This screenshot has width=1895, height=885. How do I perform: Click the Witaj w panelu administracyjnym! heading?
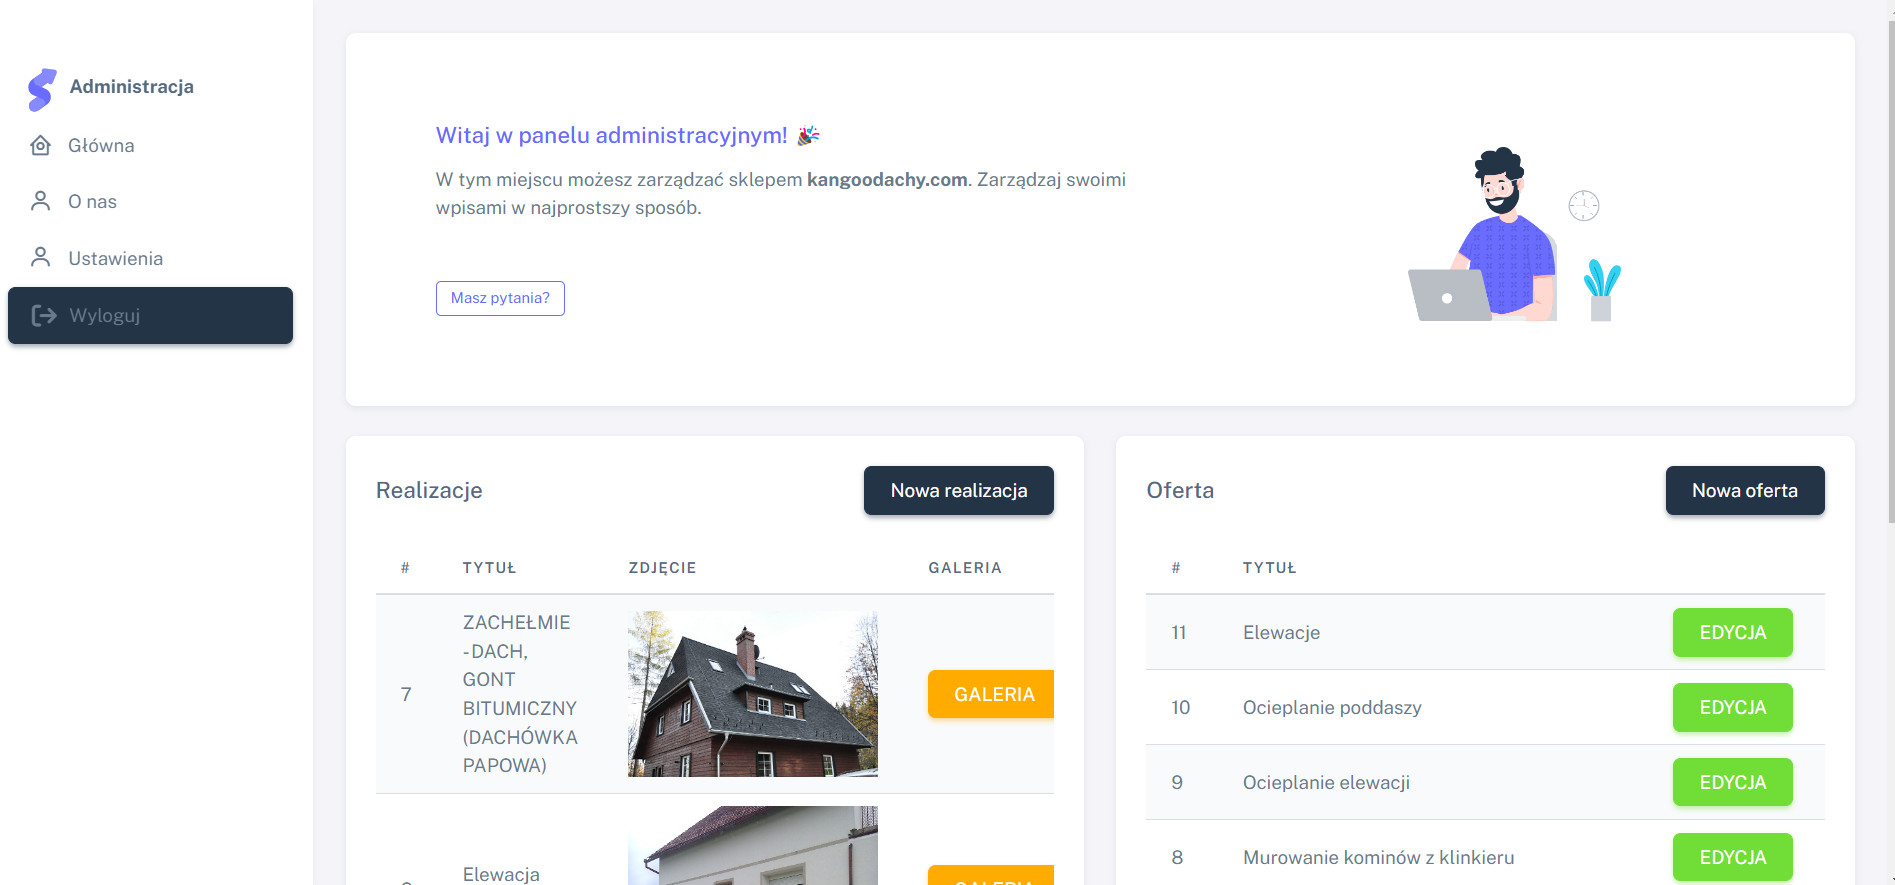point(611,135)
